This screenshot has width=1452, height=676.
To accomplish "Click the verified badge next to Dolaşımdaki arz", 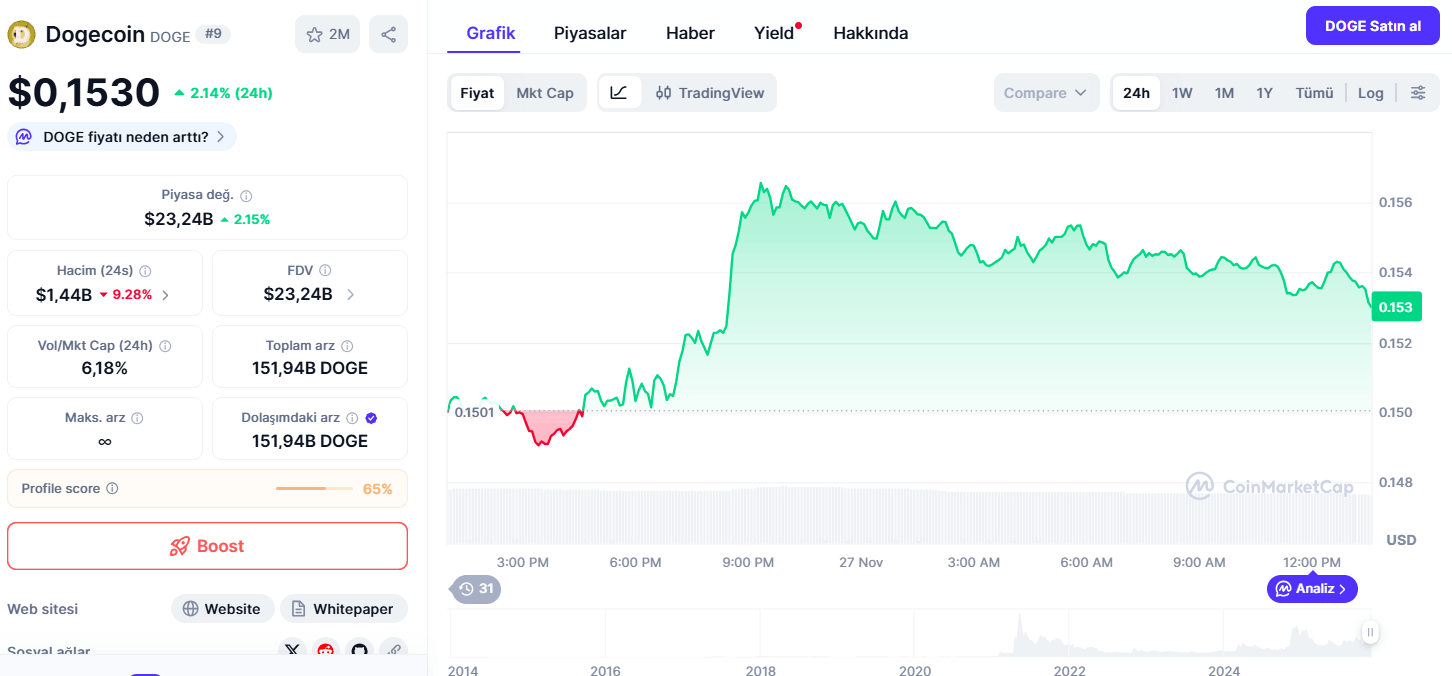I will click(x=371, y=418).
